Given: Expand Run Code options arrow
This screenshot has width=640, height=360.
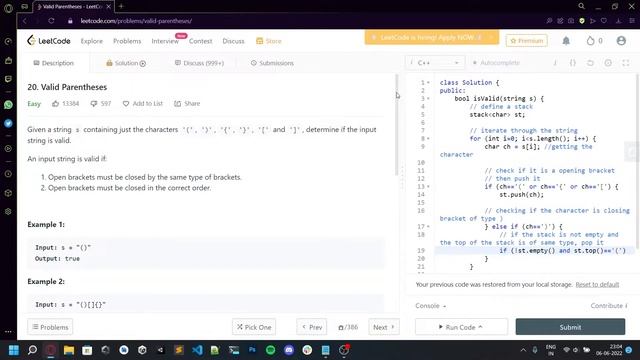Looking at the screenshot, I should click(x=480, y=327).
